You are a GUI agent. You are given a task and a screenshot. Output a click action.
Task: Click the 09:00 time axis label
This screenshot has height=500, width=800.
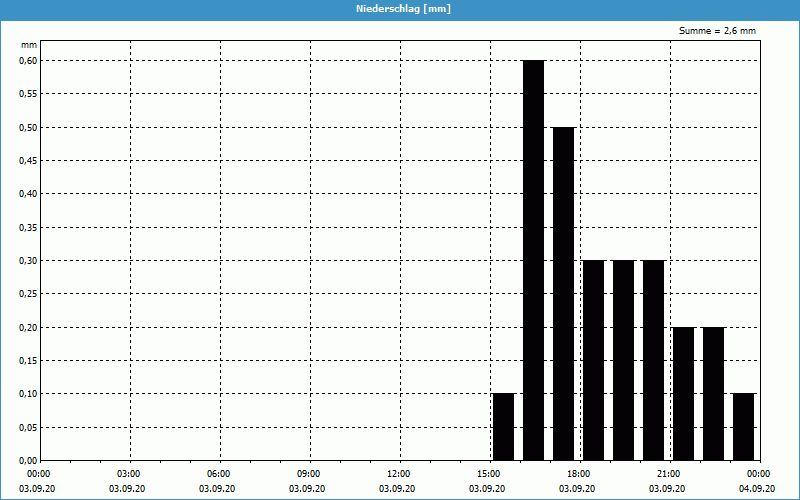(x=310, y=474)
